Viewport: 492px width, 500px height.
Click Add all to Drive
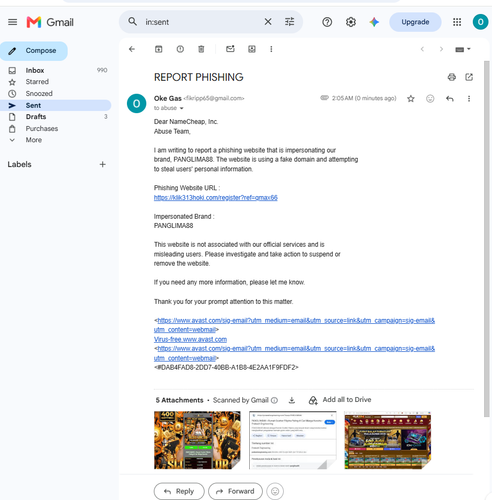pos(340,400)
